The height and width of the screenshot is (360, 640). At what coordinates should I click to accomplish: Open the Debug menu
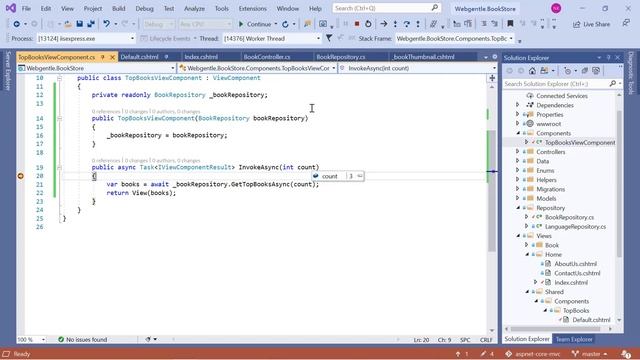[x=144, y=8]
